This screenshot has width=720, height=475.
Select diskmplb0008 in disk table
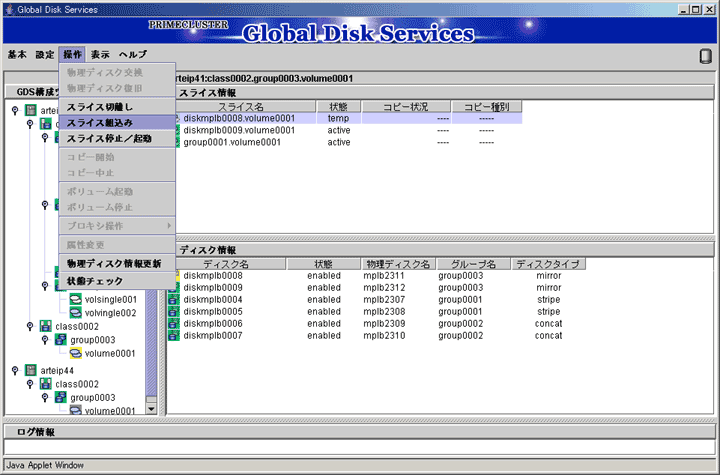[213, 276]
